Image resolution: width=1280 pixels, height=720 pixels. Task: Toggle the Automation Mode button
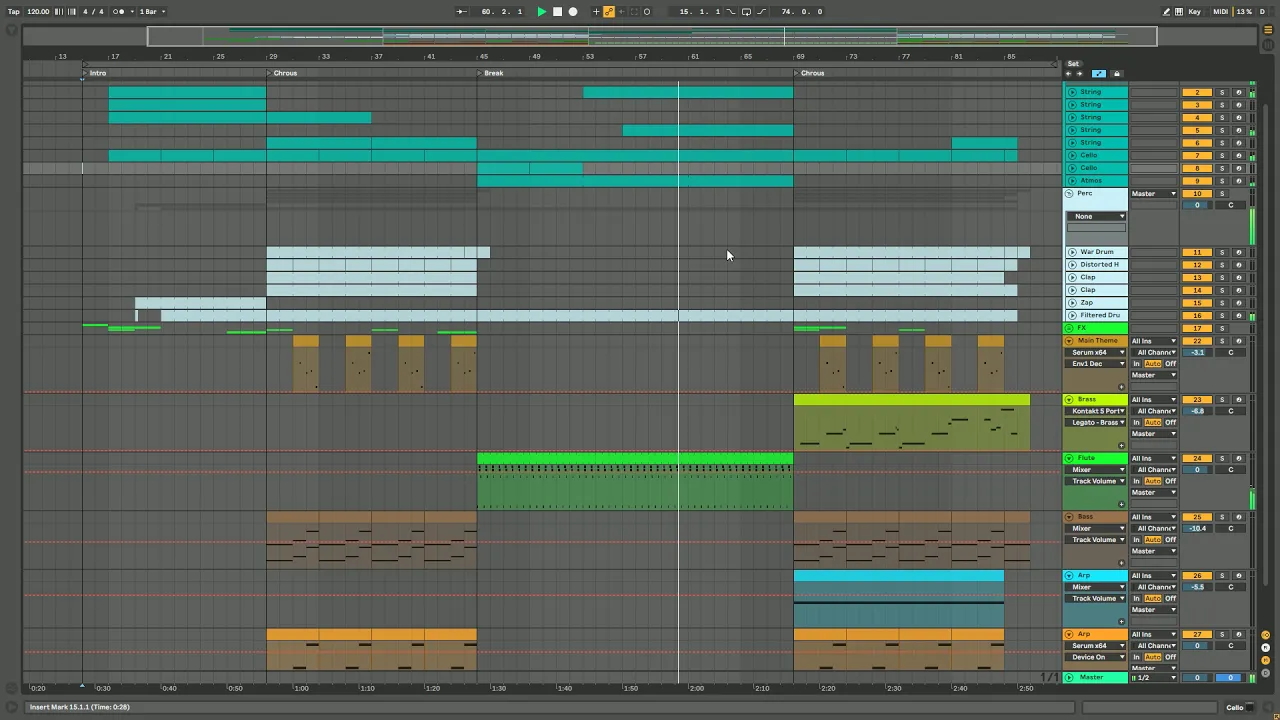(1099, 73)
